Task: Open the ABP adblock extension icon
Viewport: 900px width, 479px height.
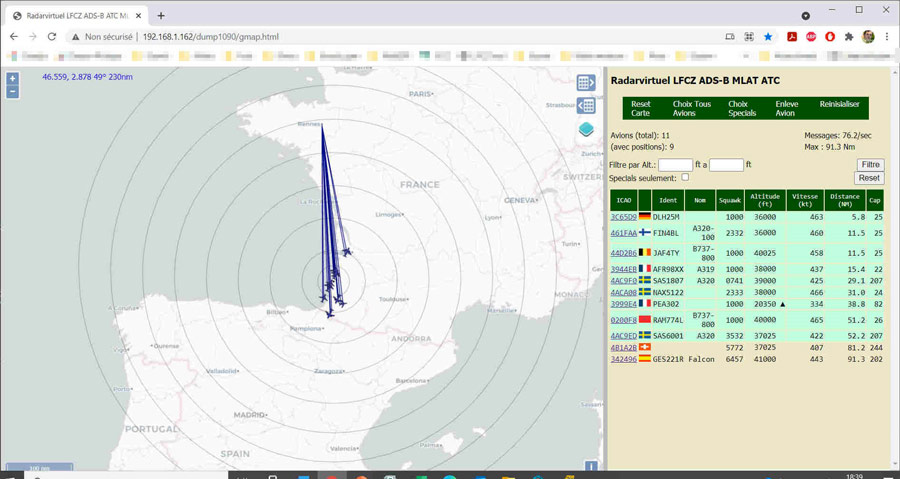Action: pos(811,37)
